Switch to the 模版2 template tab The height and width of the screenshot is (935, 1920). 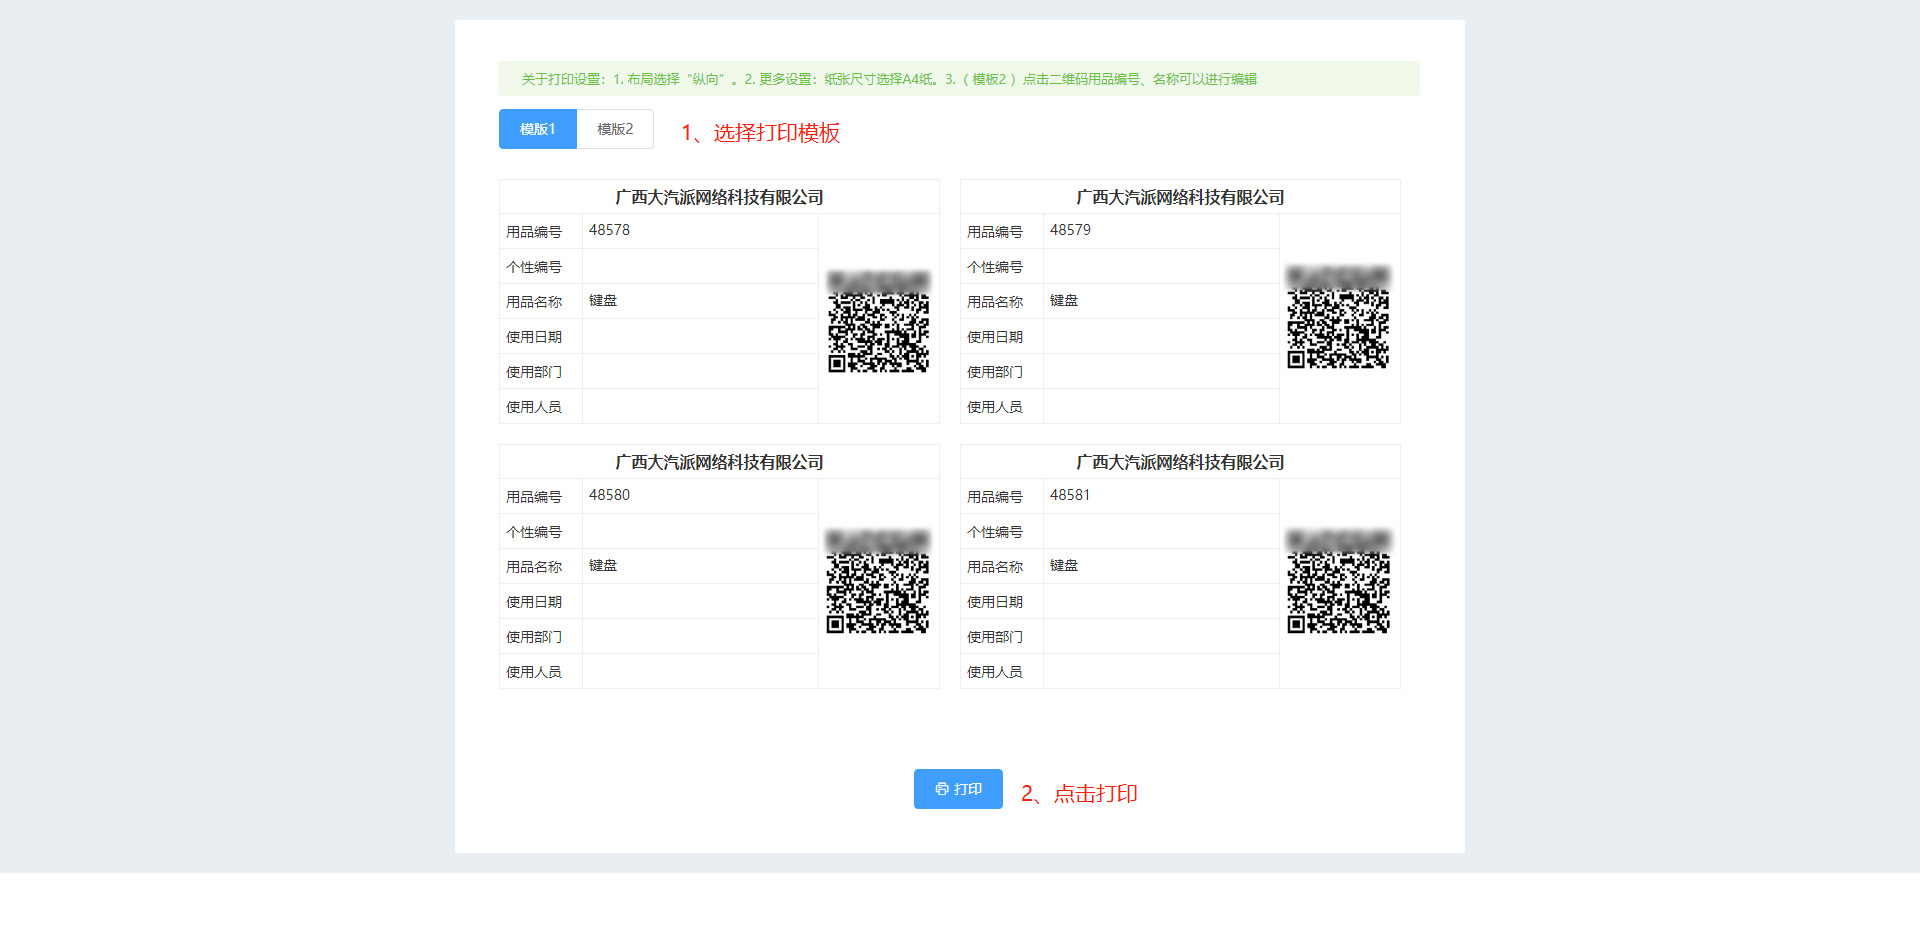click(x=615, y=129)
